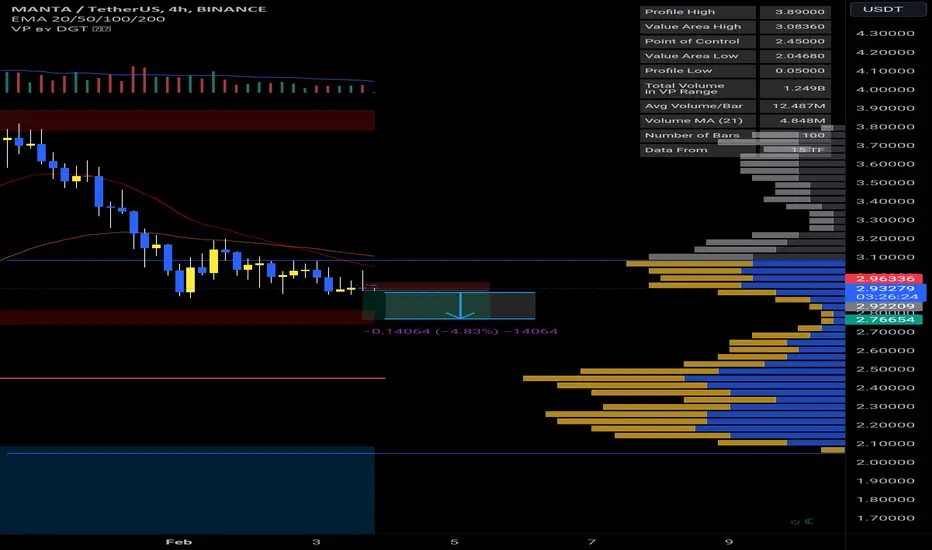Click the 3 date label on time axis
The height and width of the screenshot is (550, 932).
pos(316,542)
